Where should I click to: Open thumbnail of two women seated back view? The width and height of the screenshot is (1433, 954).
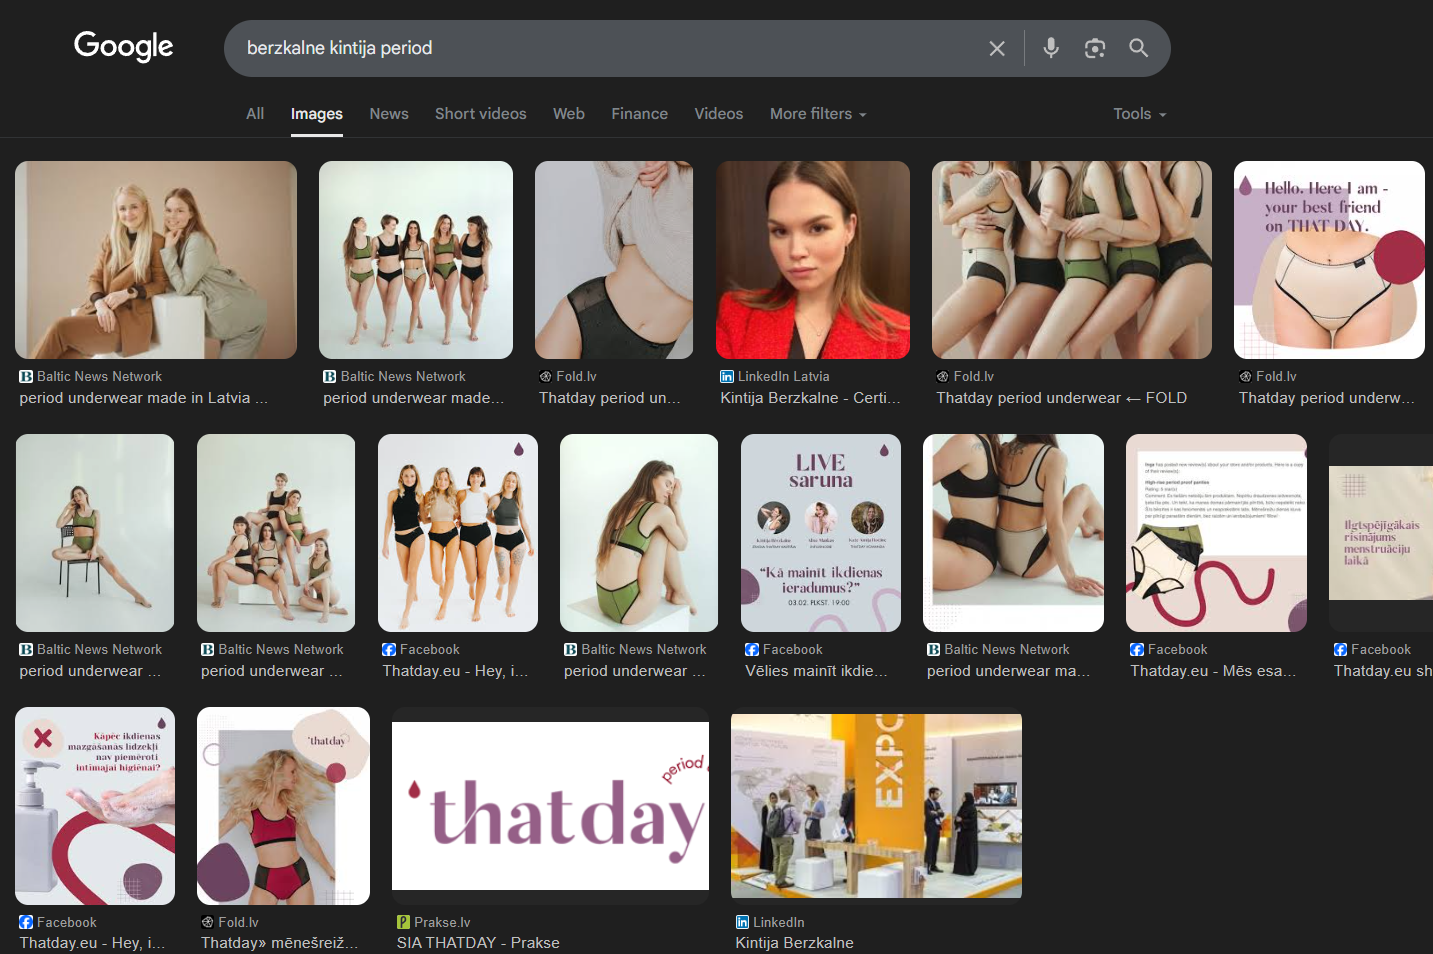click(x=1013, y=533)
